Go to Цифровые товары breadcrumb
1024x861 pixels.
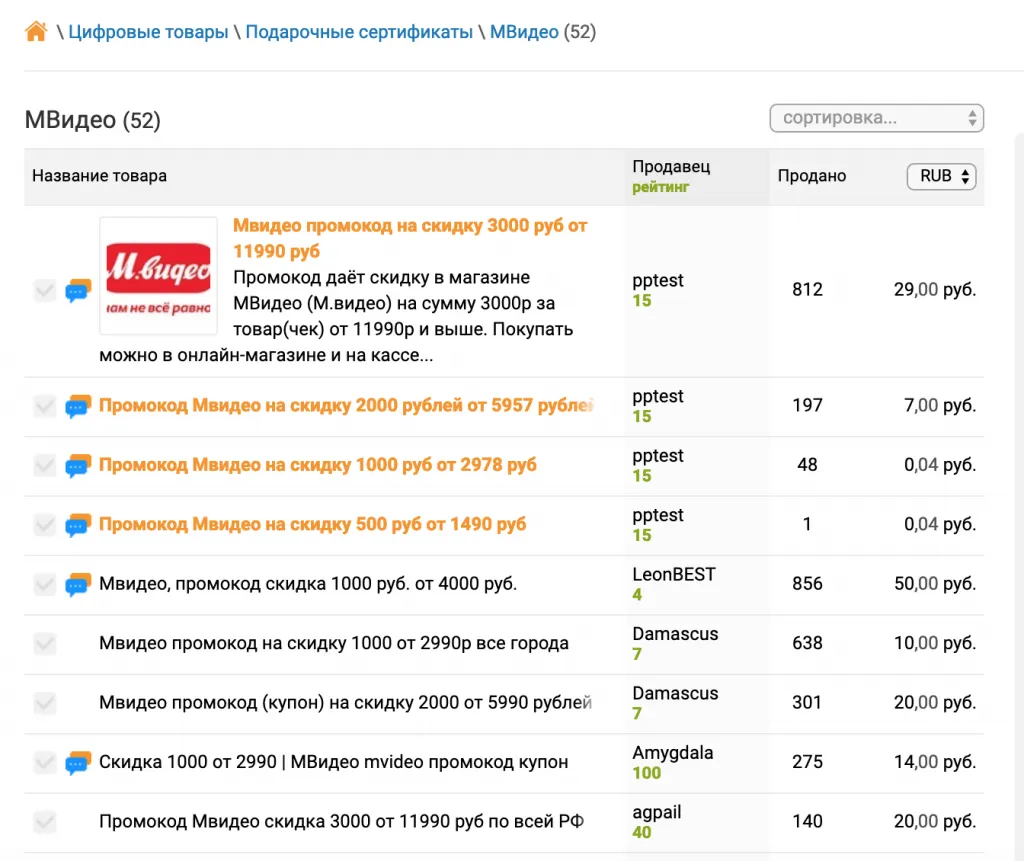[x=148, y=32]
